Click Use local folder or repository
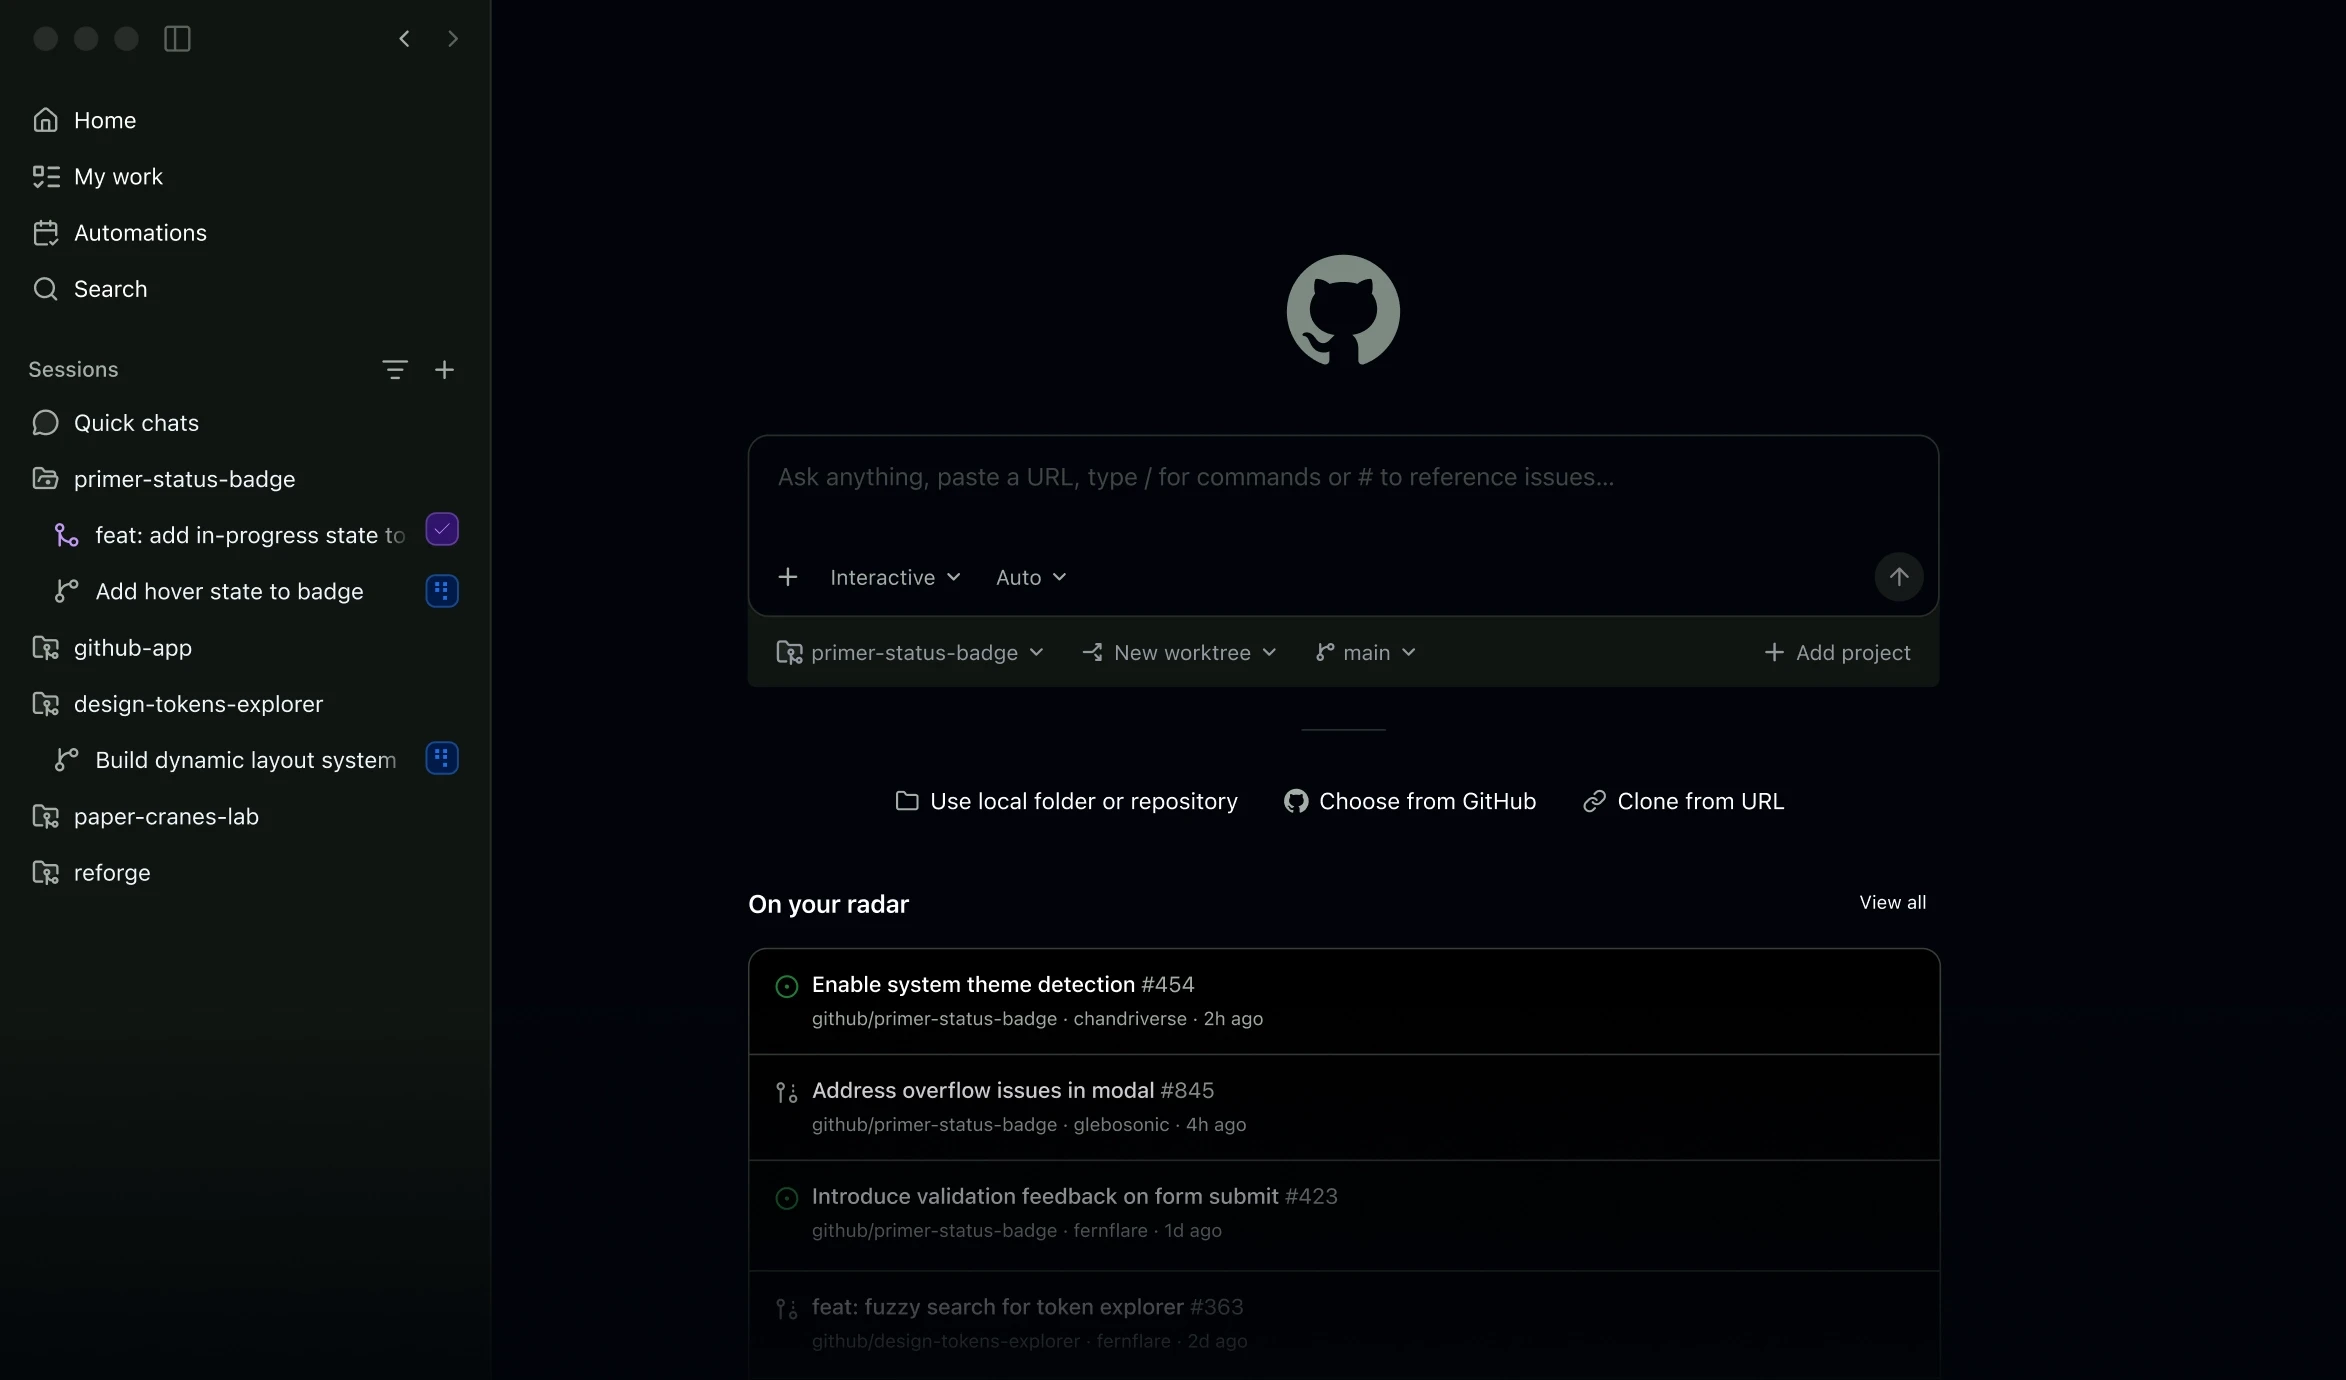 1066,801
